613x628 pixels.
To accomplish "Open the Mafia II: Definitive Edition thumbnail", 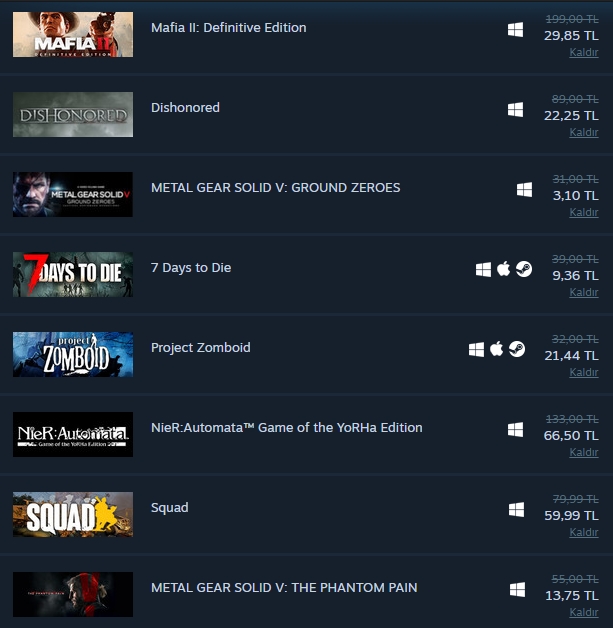I will (x=73, y=34).
